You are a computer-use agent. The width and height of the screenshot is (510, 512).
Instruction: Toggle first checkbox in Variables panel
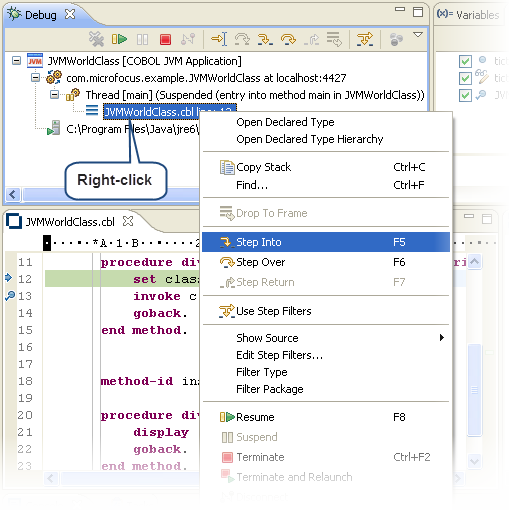point(465,61)
